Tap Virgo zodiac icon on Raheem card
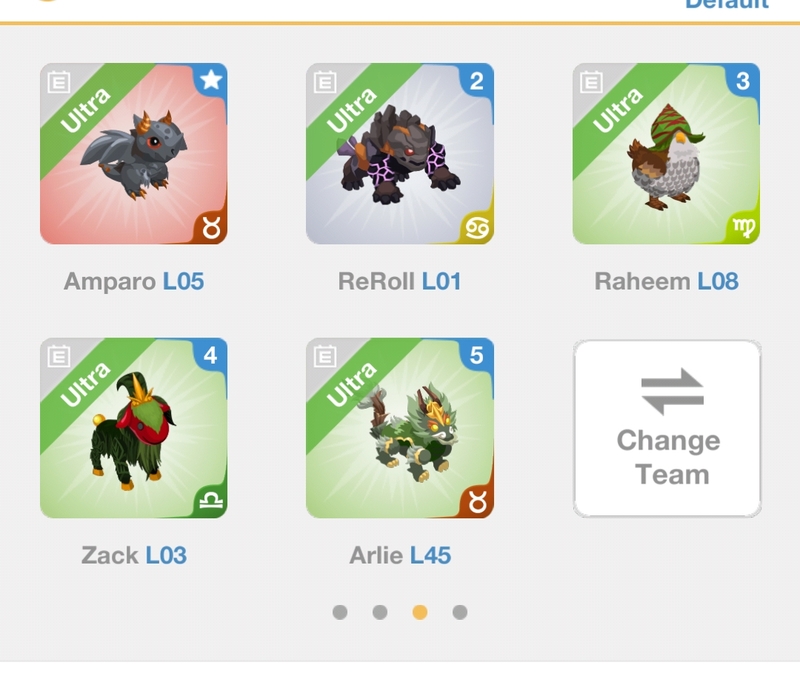Image resolution: width=800 pixels, height=682 pixels. [744, 227]
